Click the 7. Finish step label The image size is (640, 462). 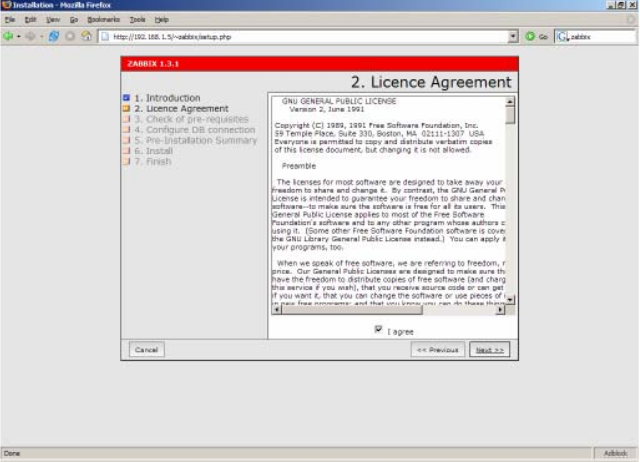point(153,162)
